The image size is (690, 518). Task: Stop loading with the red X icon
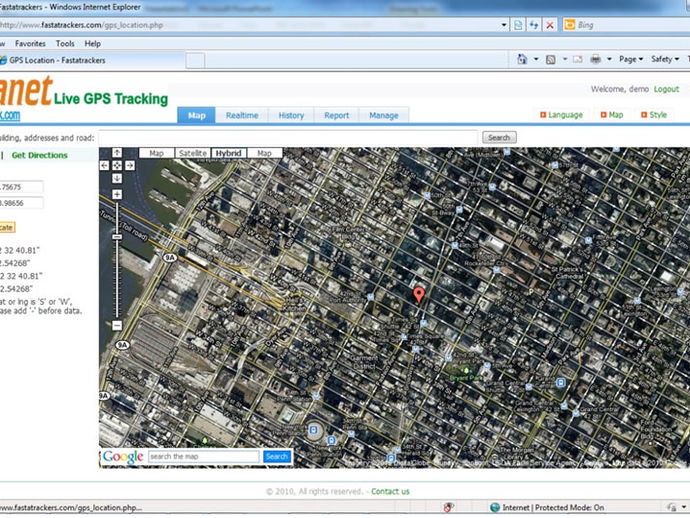click(x=550, y=25)
